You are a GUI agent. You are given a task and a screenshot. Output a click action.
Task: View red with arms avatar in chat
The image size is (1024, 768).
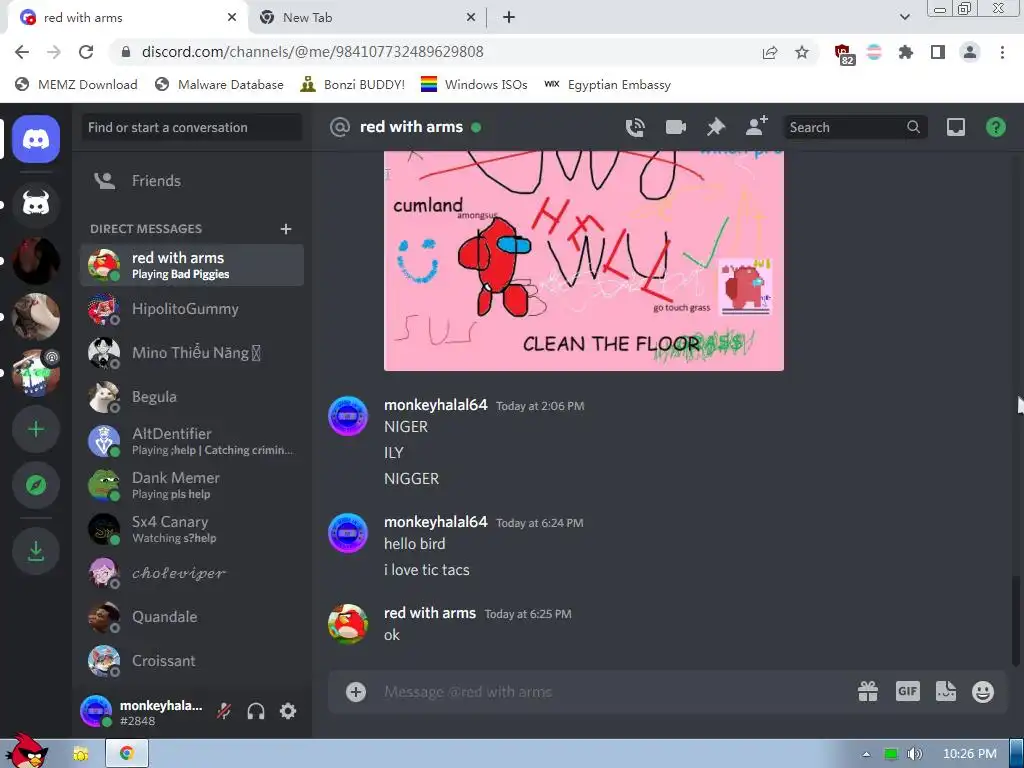tap(347, 624)
